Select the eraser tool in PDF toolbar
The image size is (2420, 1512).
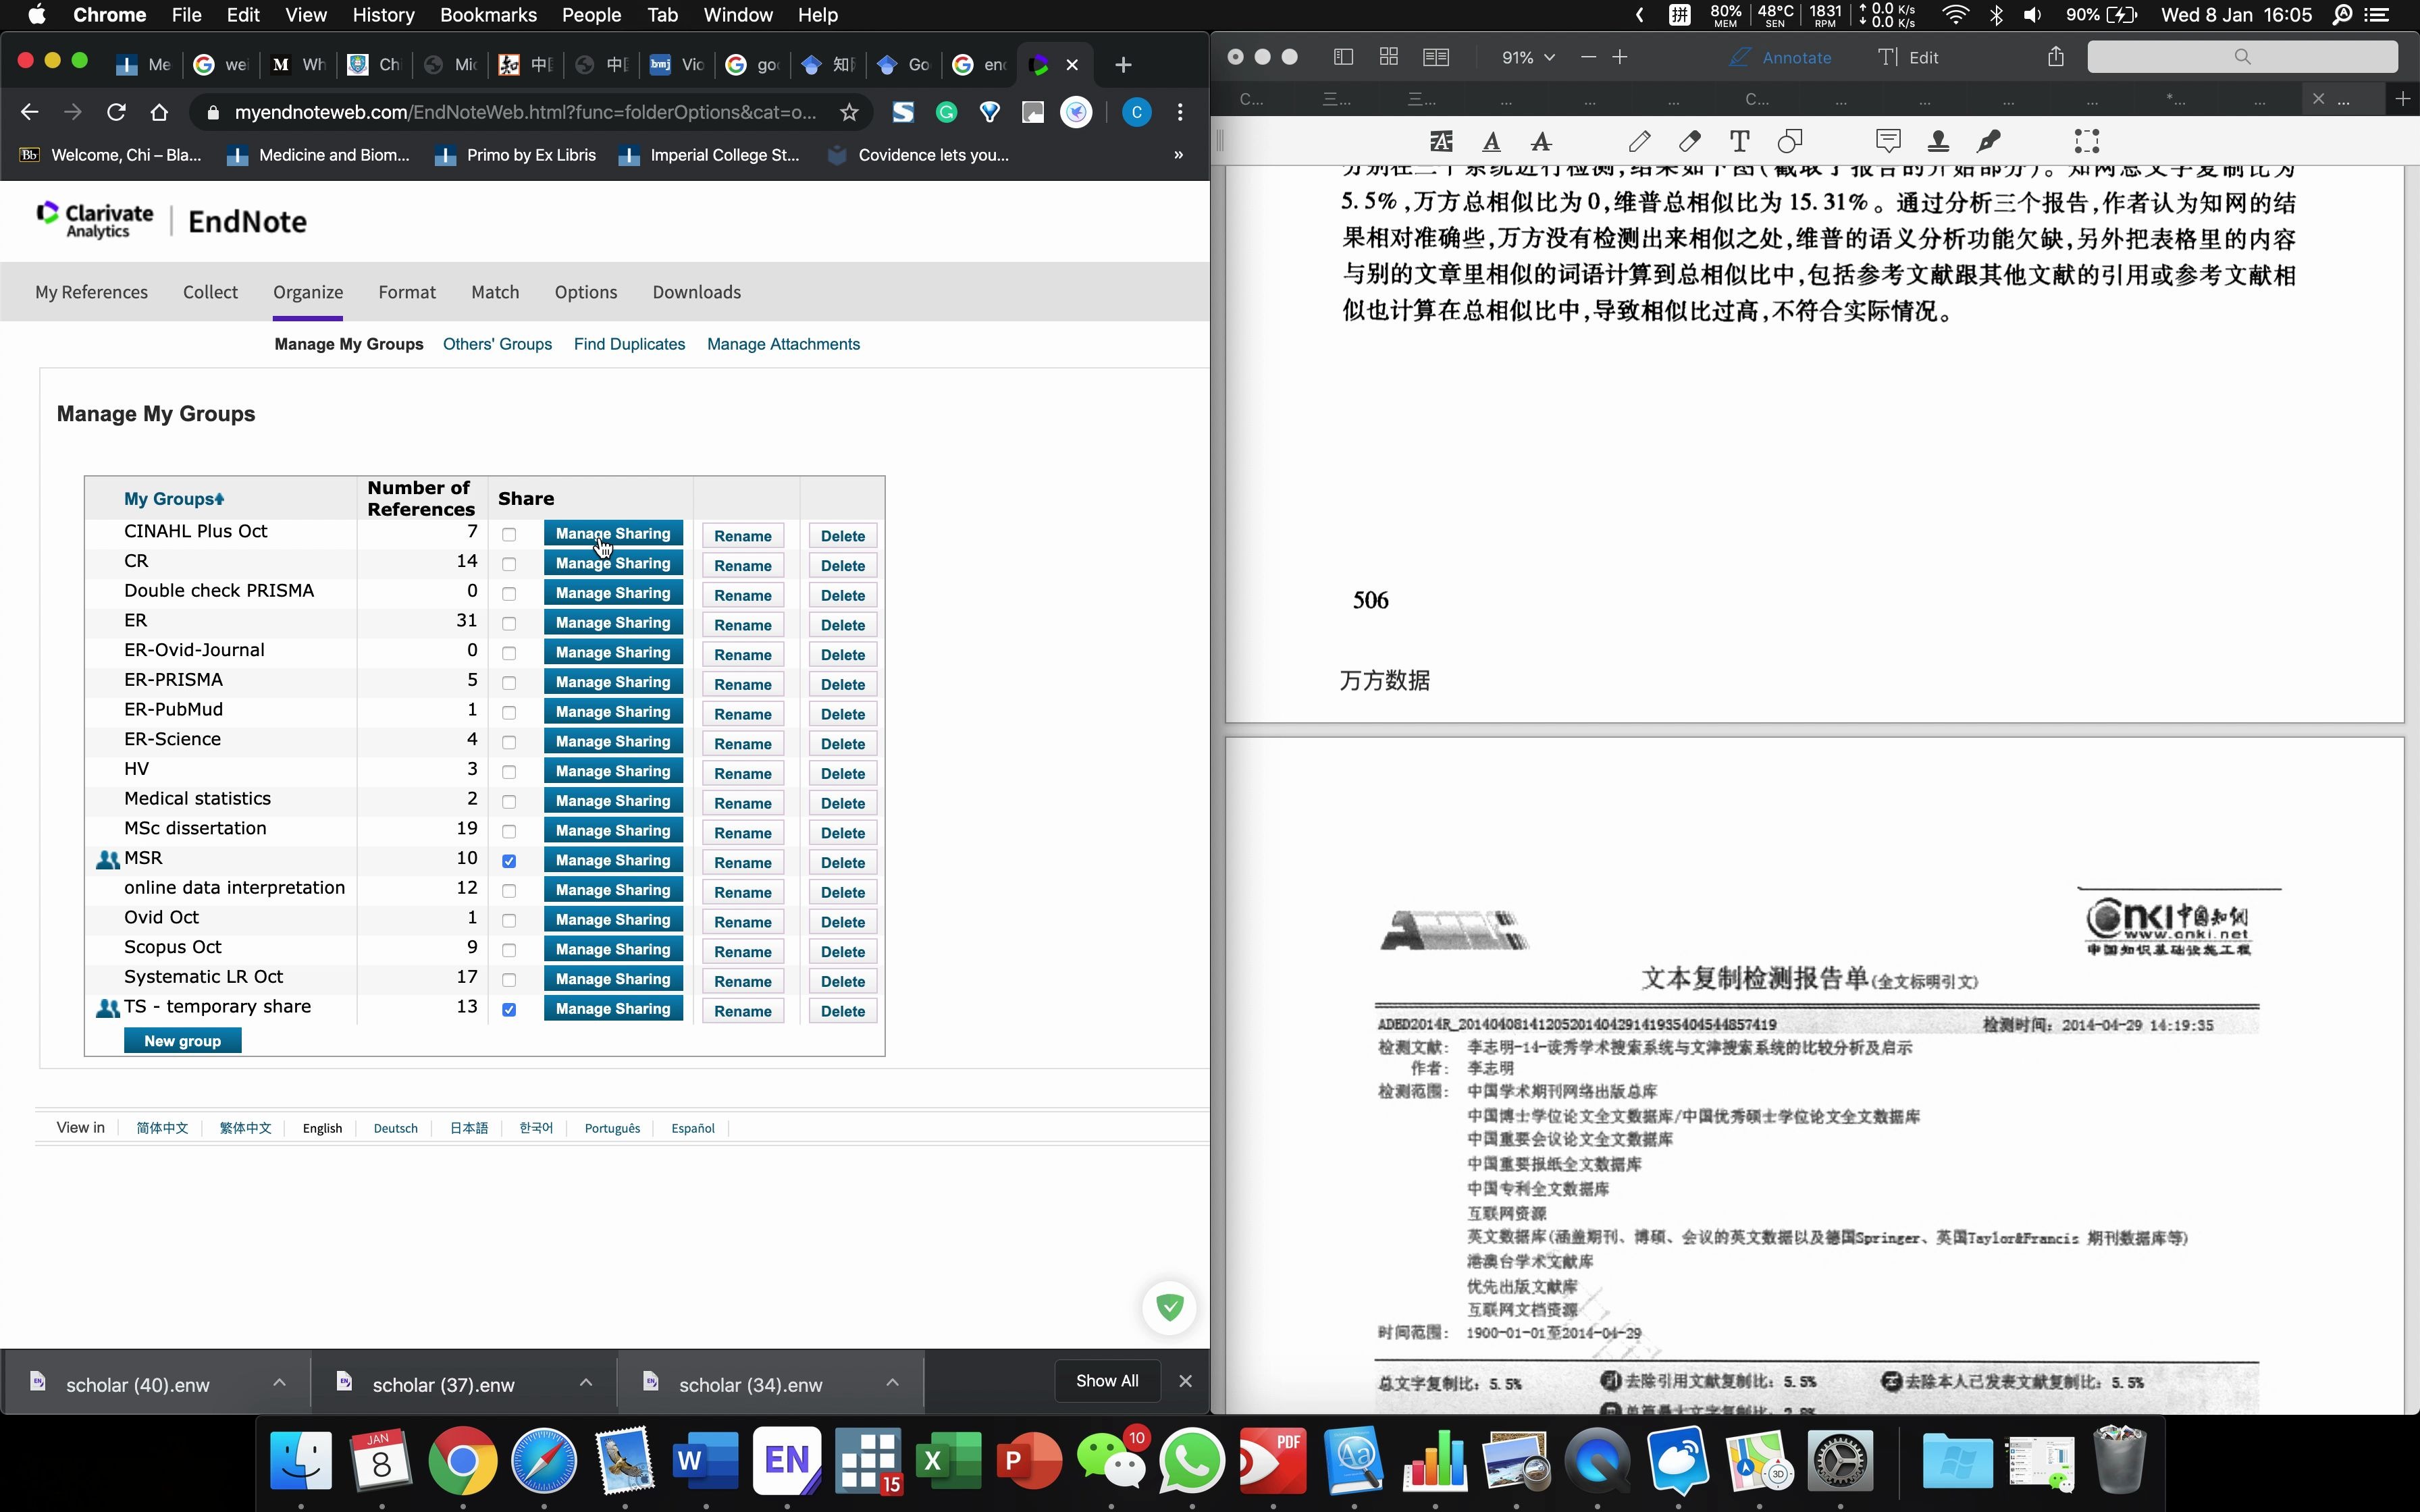[1689, 141]
